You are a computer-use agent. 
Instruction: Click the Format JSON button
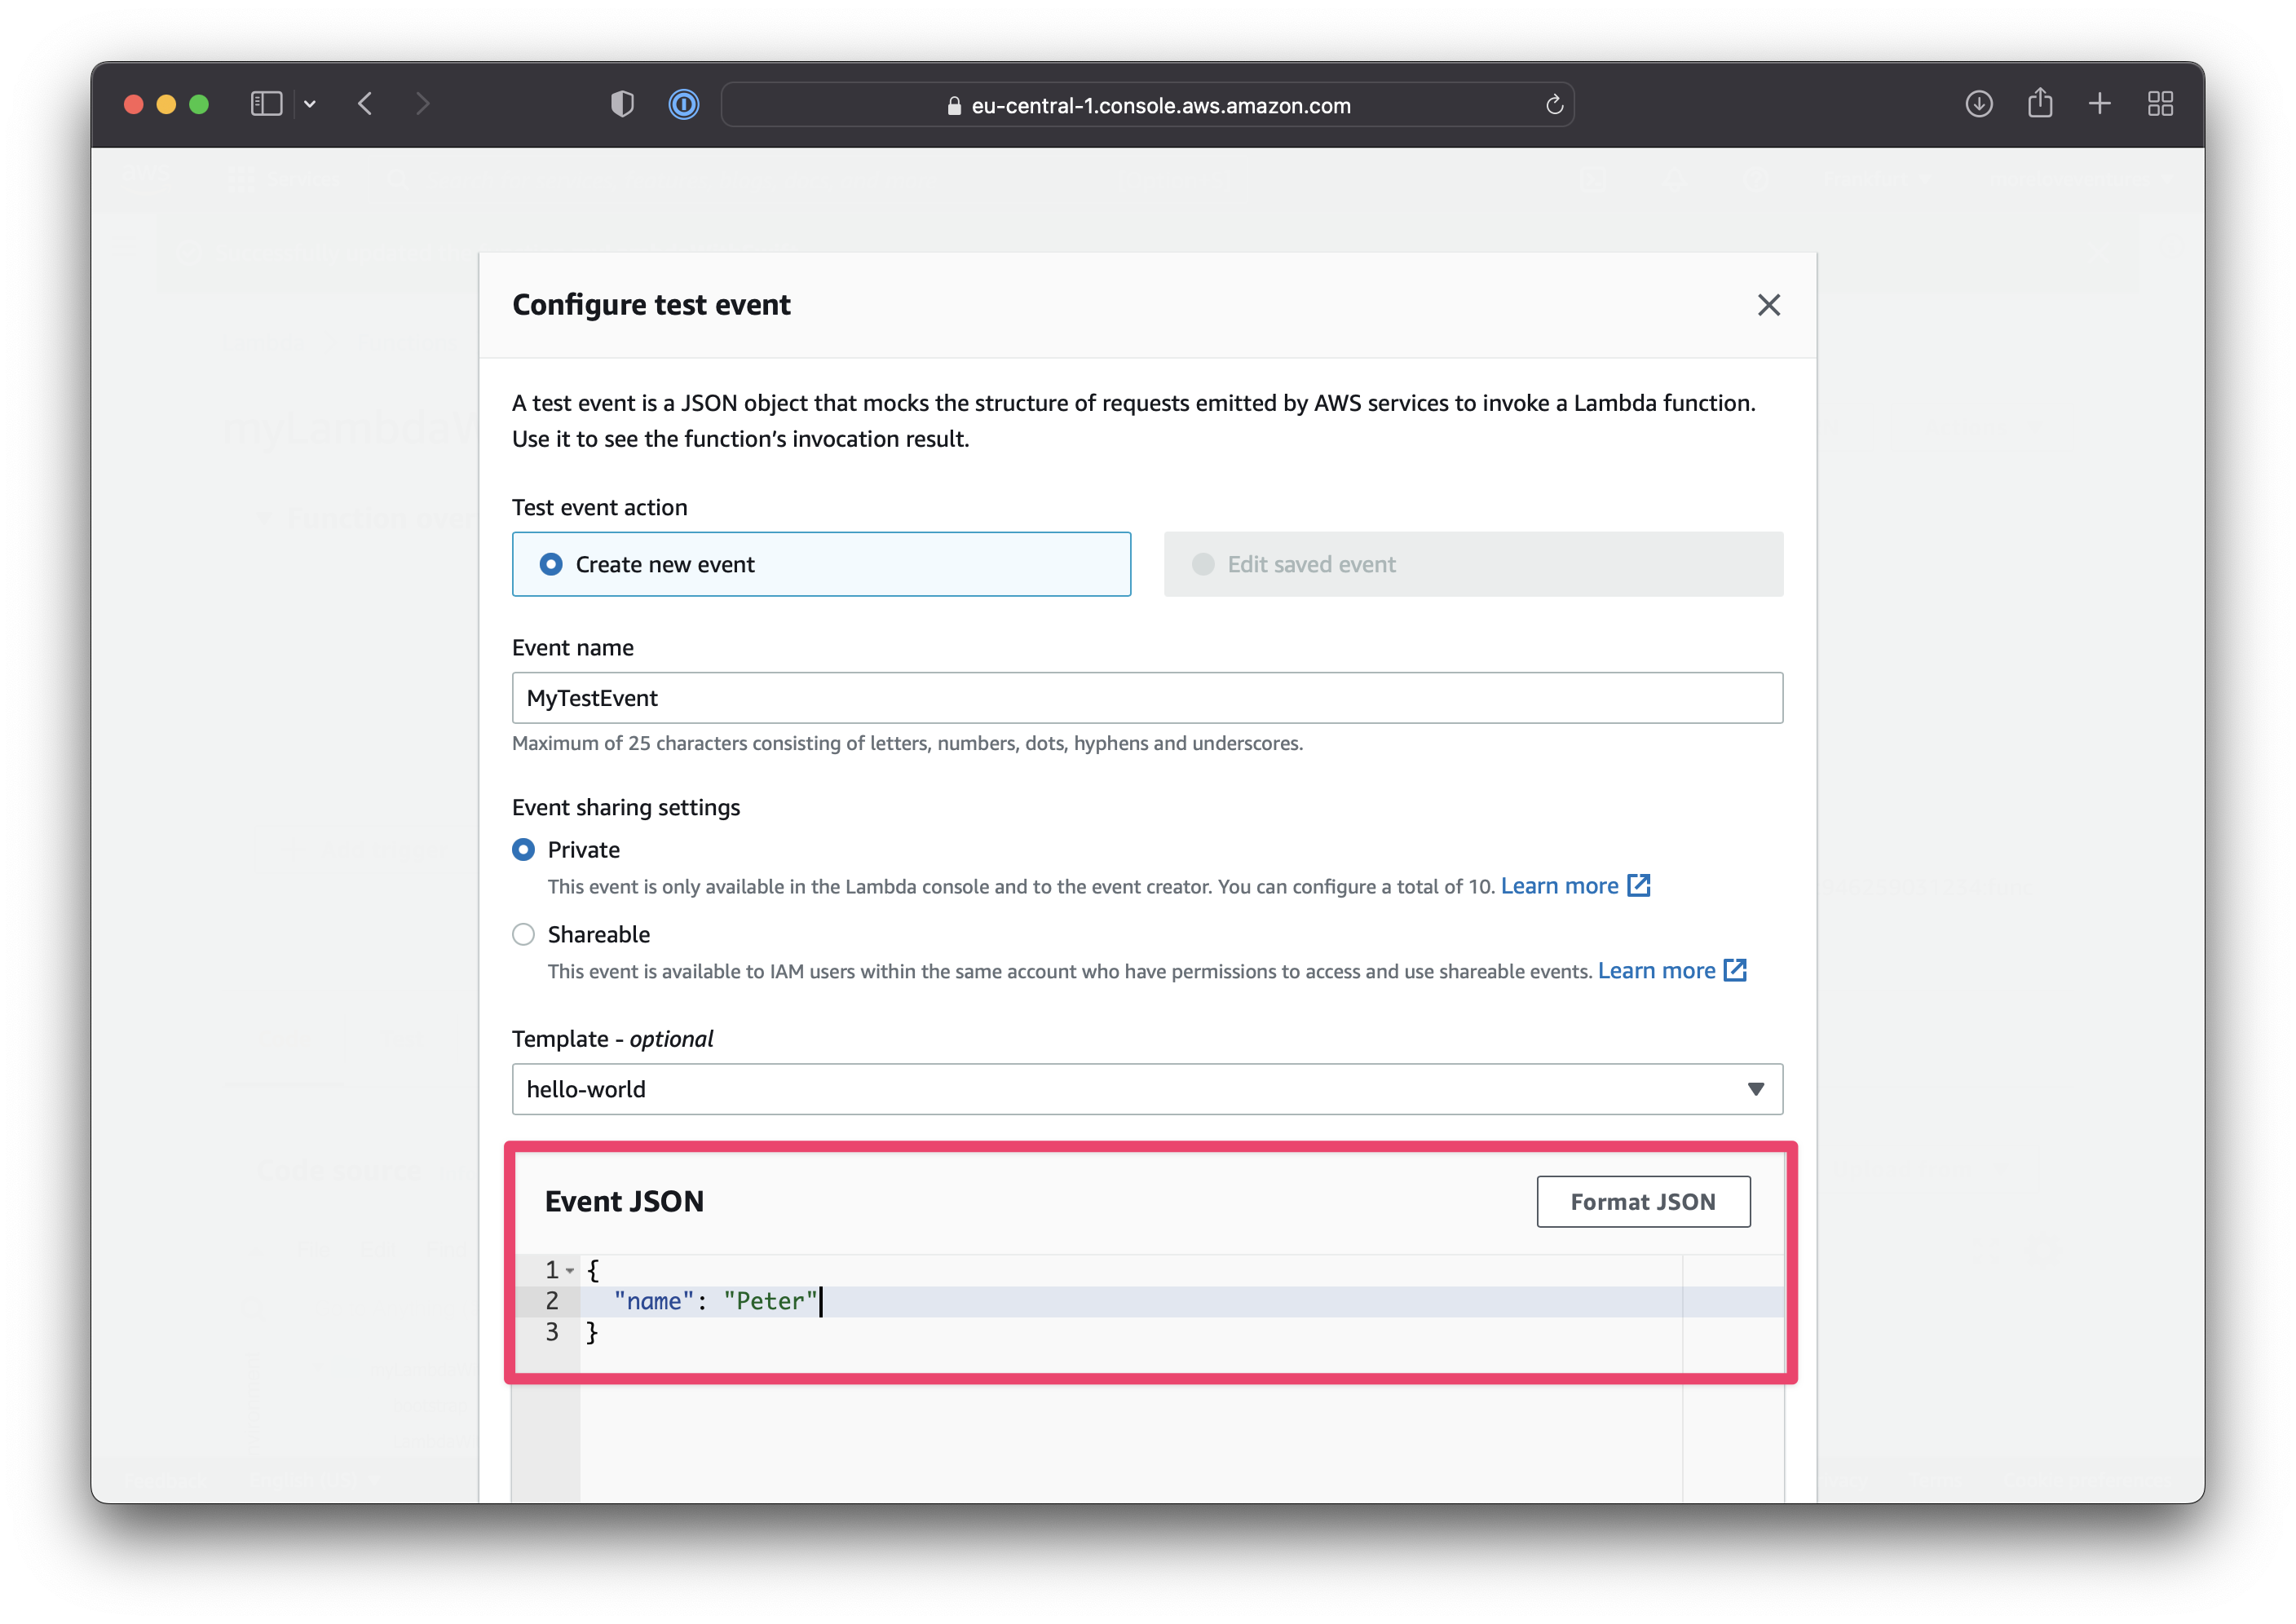click(x=1643, y=1201)
